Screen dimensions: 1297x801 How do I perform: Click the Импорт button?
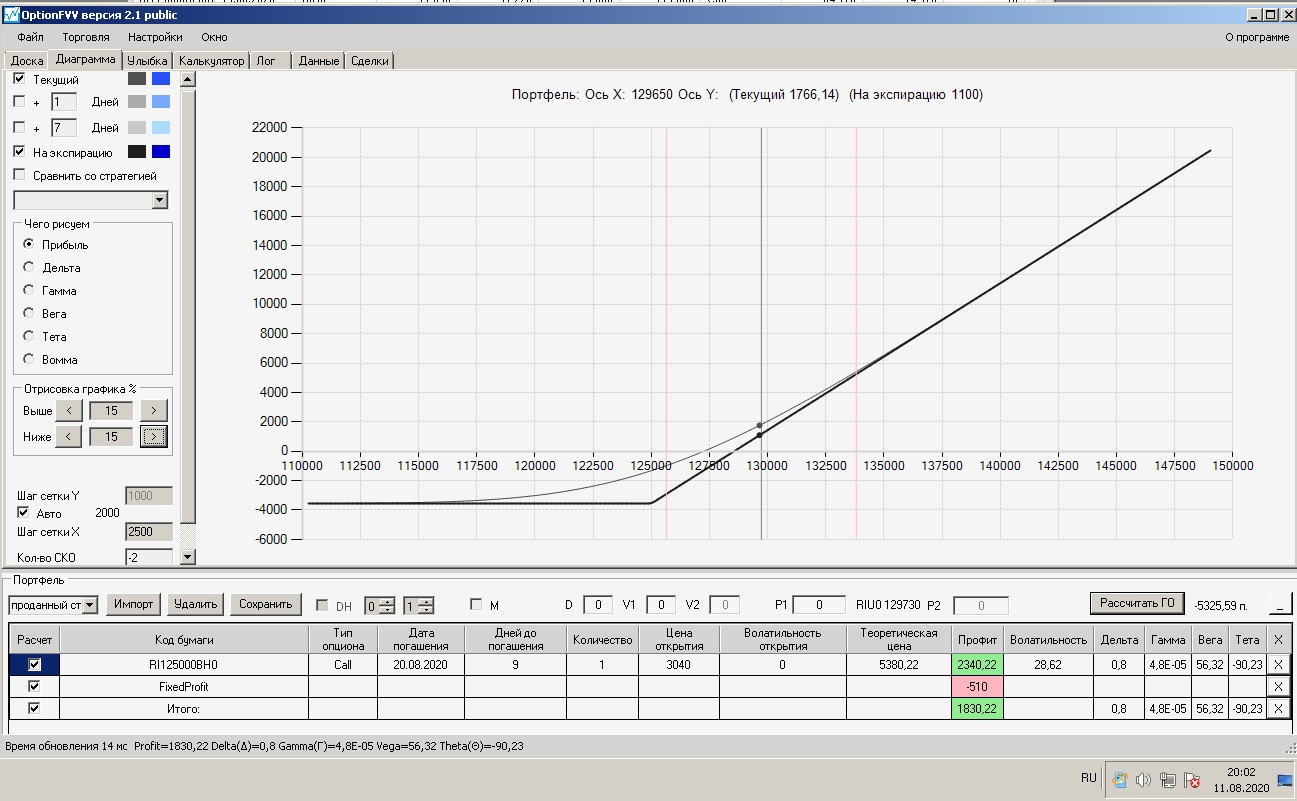[133, 604]
